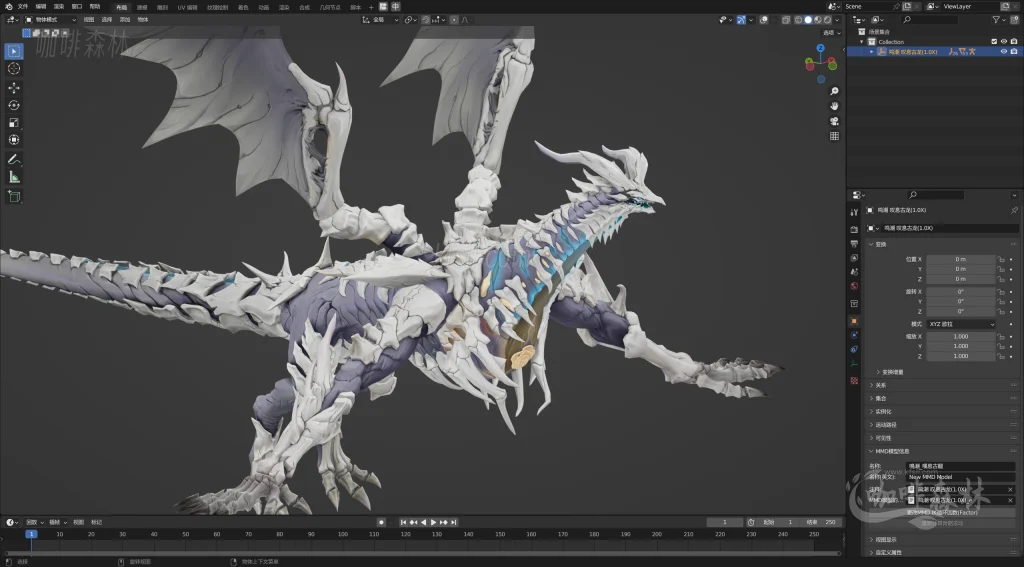
Task: Click the Location X value field
Action: [961, 259]
